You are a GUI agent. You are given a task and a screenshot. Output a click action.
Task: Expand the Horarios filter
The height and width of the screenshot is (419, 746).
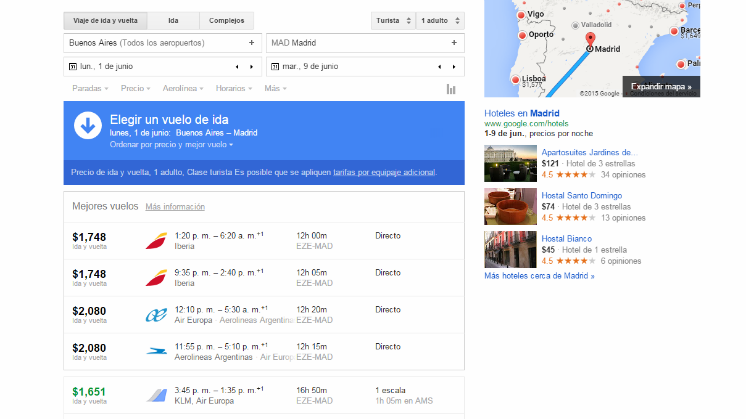(x=234, y=88)
